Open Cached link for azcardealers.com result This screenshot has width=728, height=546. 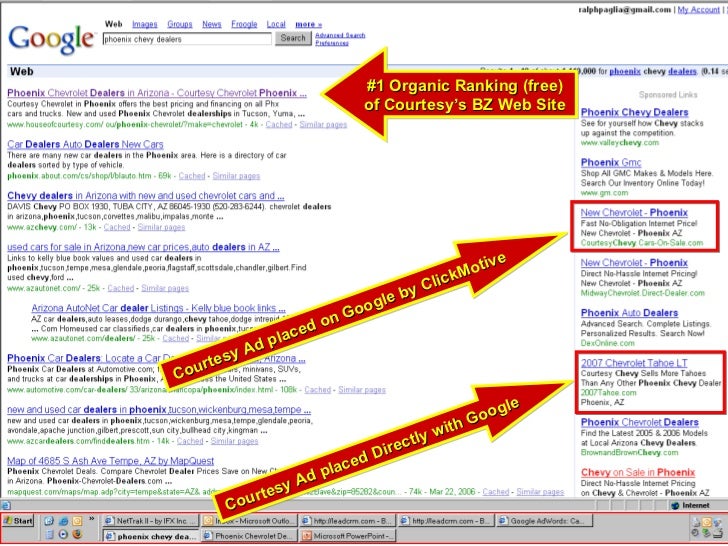[190, 441]
